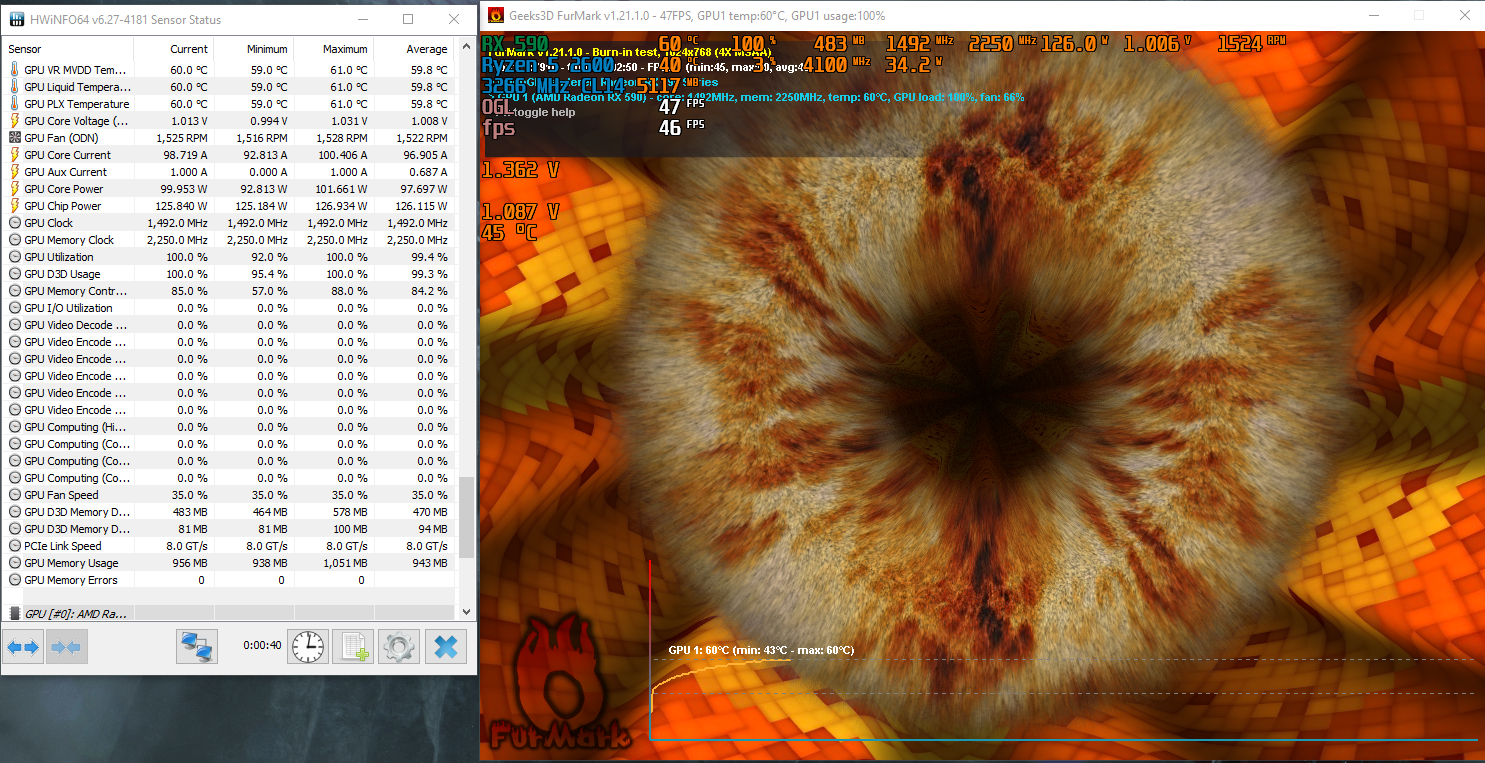The width and height of the screenshot is (1485, 763).
Task: Click circle icon of GPU Utilization row
Action: tap(14, 257)
